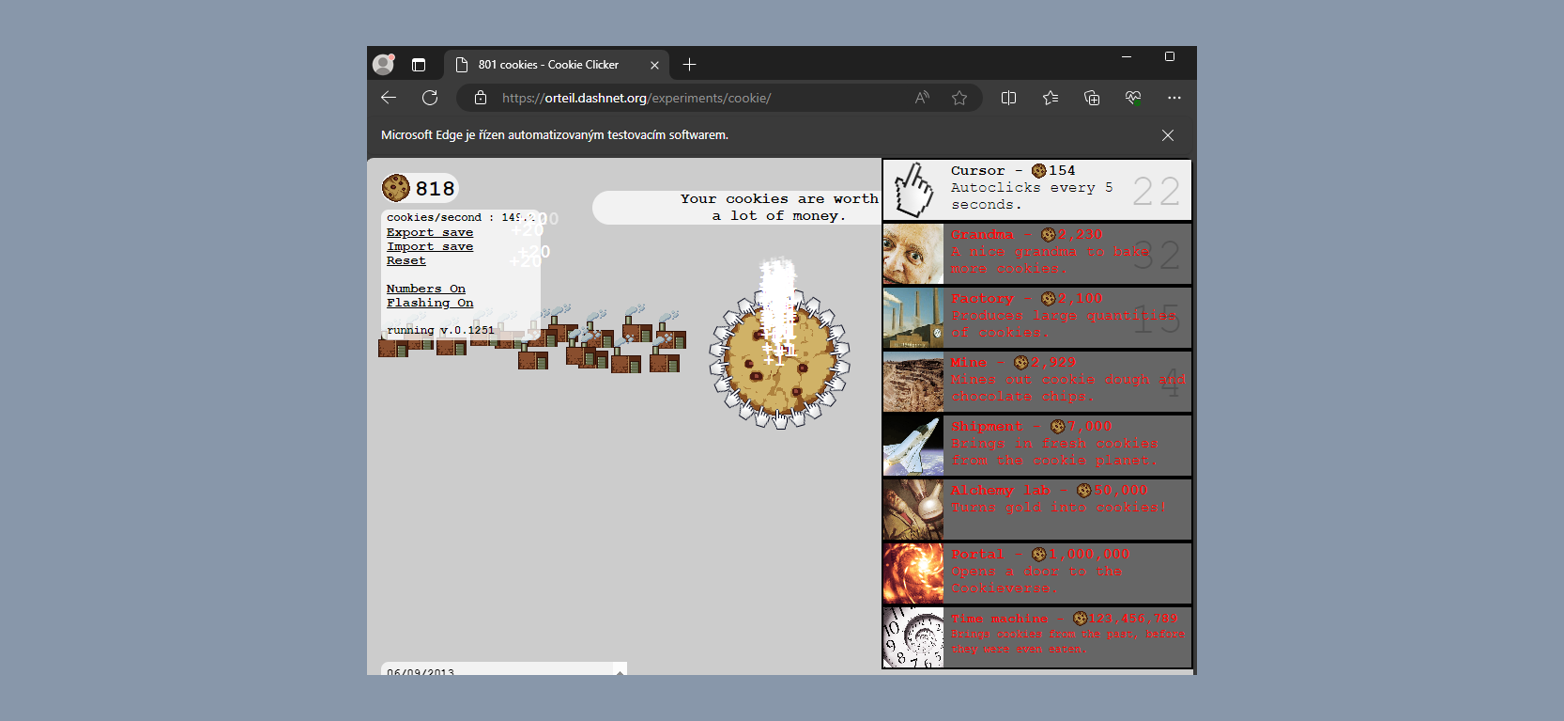Toggle Flashing On setting
The width and height of the screenshot is (1564, 721).
430,303
